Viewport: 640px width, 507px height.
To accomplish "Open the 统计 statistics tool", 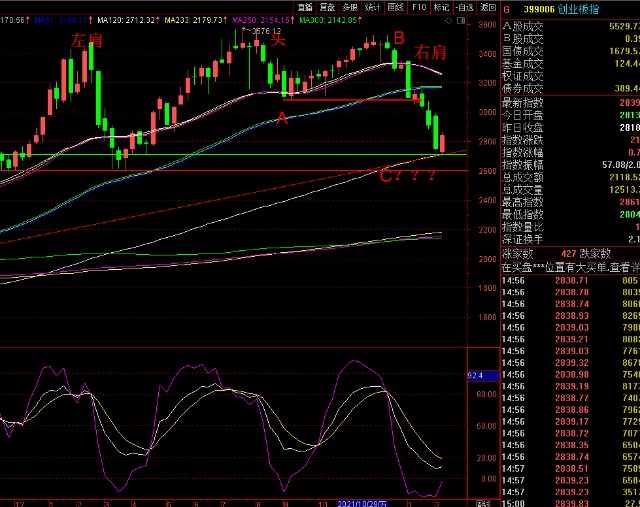I will (373, 7).
